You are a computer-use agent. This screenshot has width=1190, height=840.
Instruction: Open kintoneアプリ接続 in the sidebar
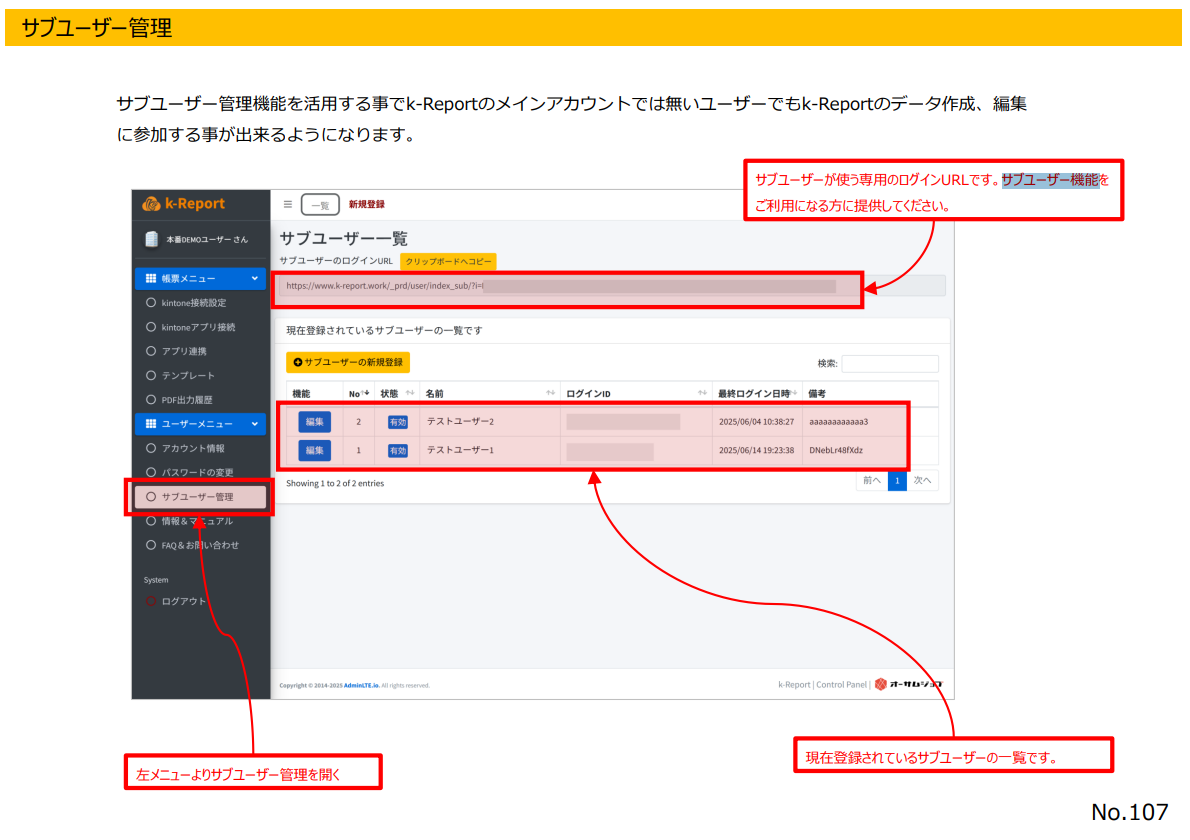click(198, 327)
